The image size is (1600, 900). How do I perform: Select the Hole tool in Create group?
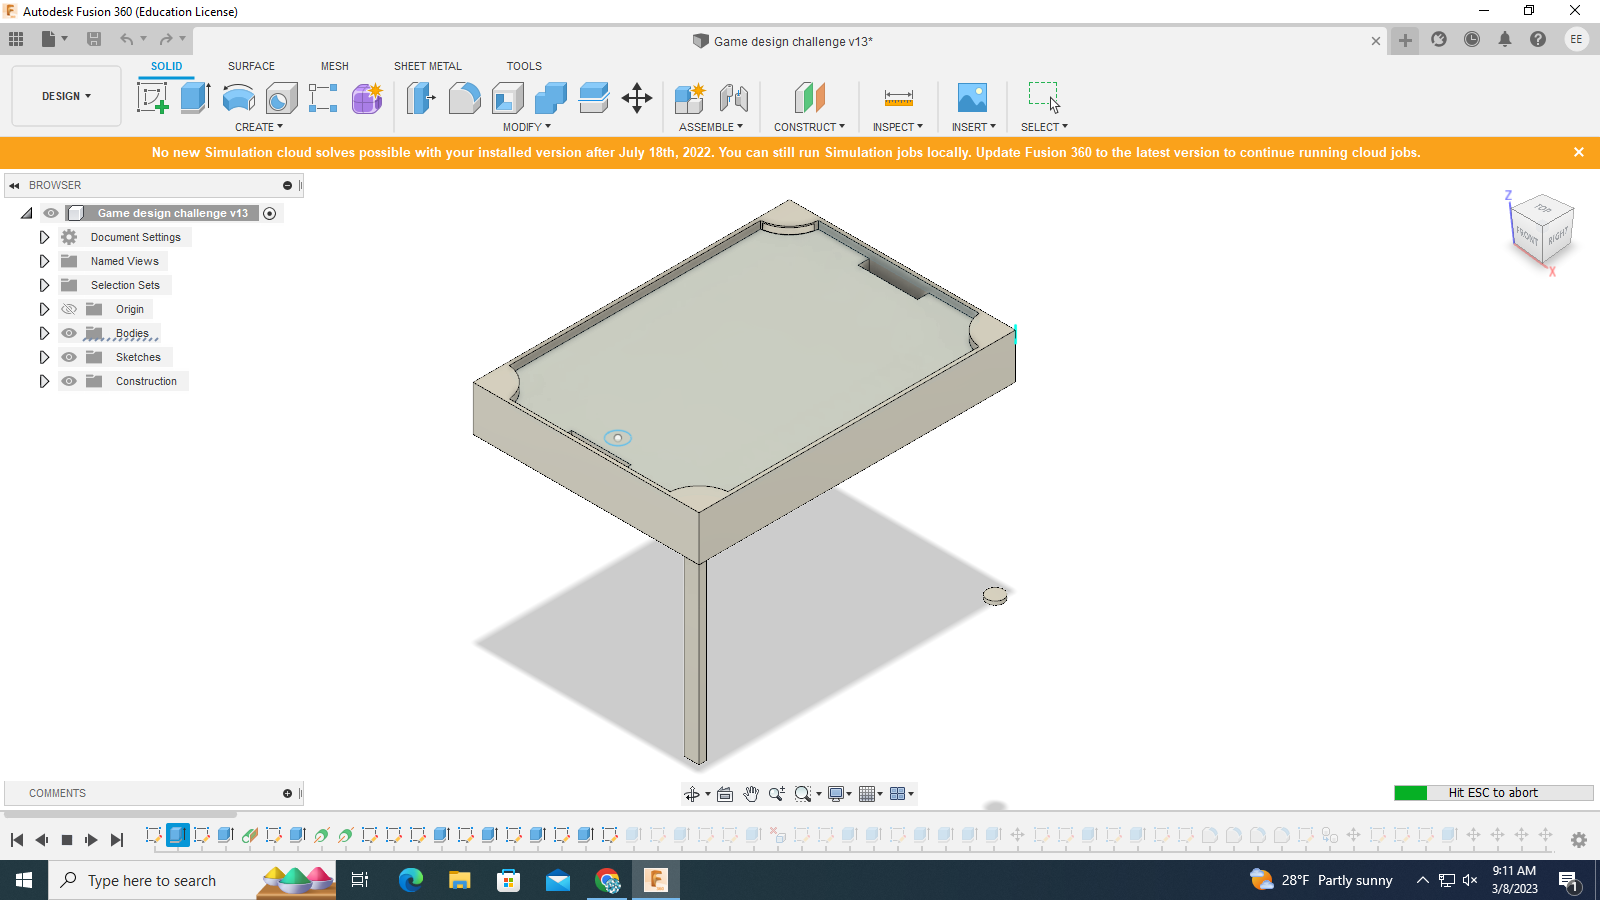(280, 97)
